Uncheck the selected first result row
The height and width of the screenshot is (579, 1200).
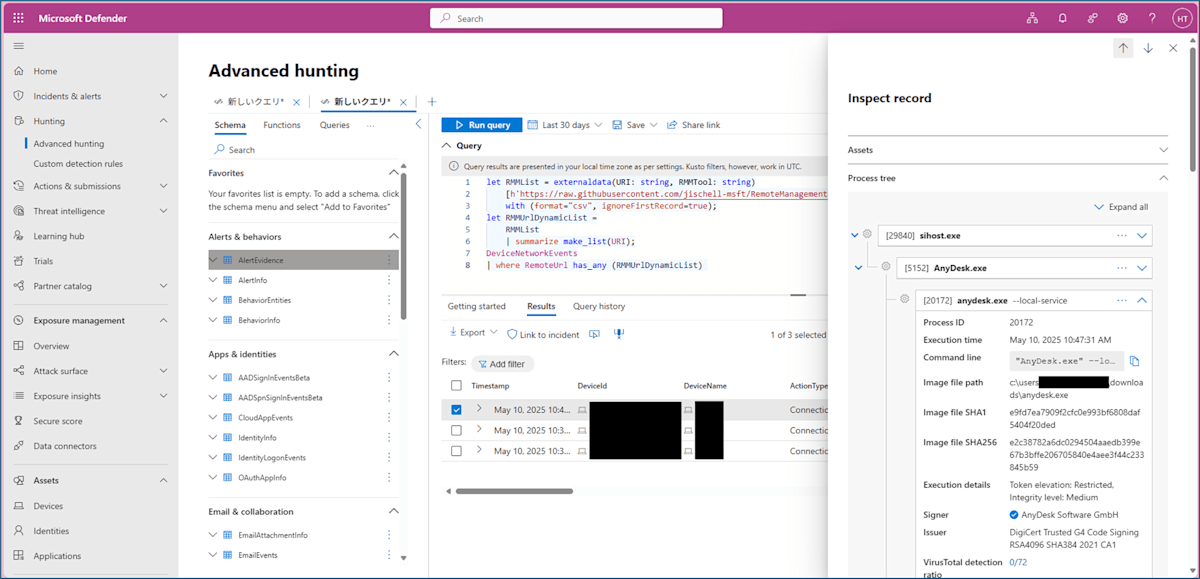pyautogui.click(x=456, y=409)
